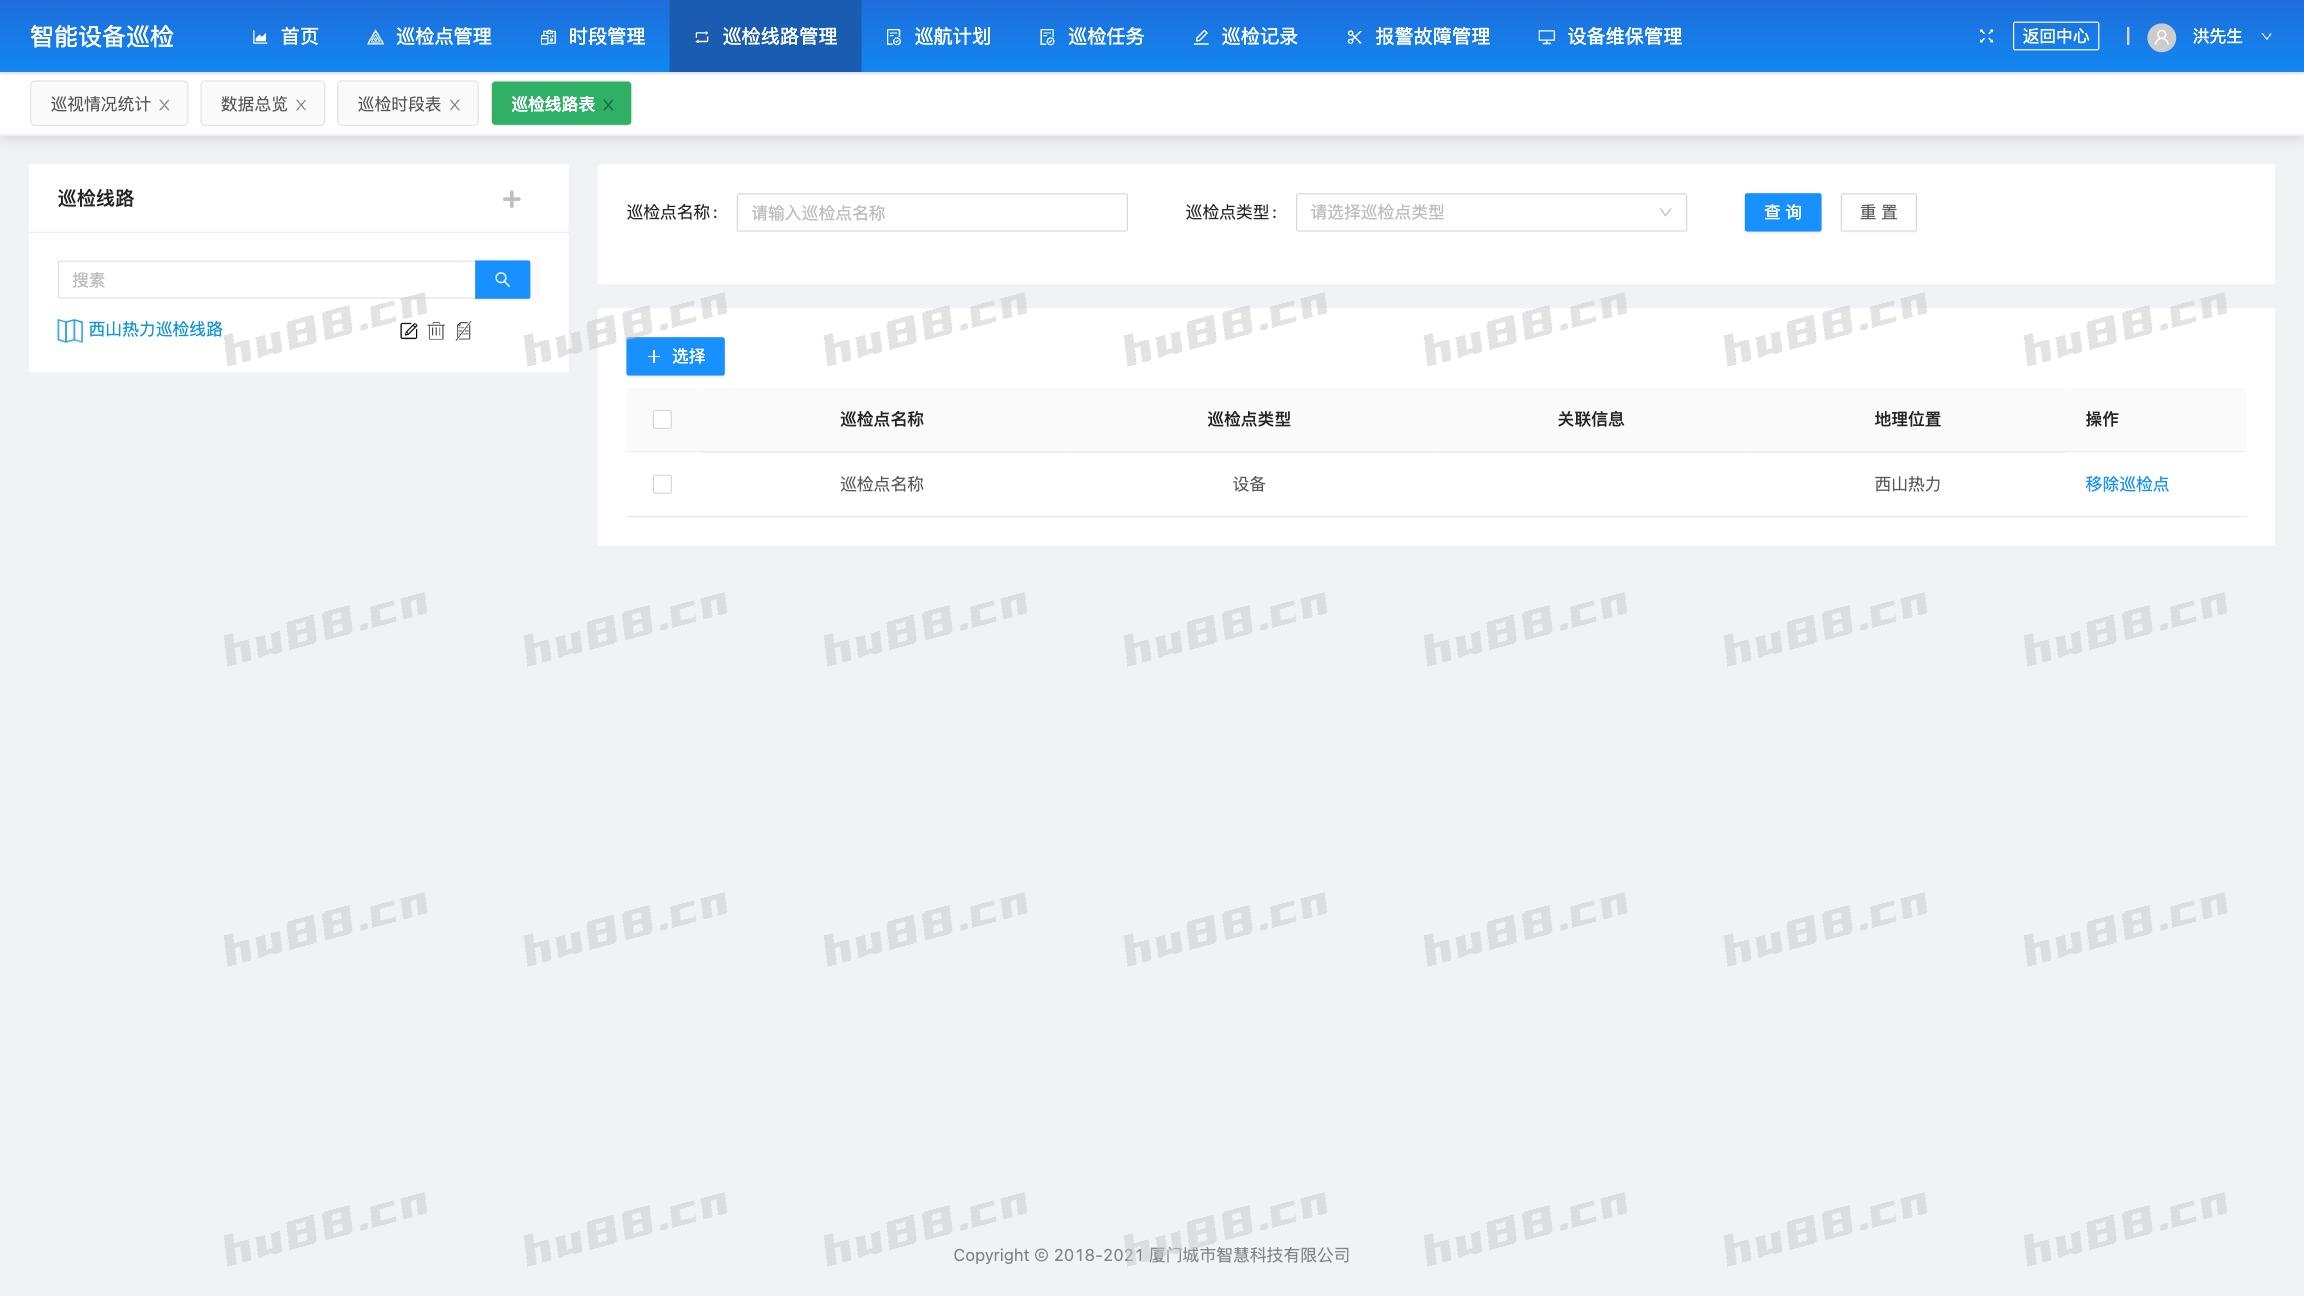This screenshot has height=1296, width=2304.
Task: Switch to the 巡检时段表 tab
Action: [x=398, y=104]
